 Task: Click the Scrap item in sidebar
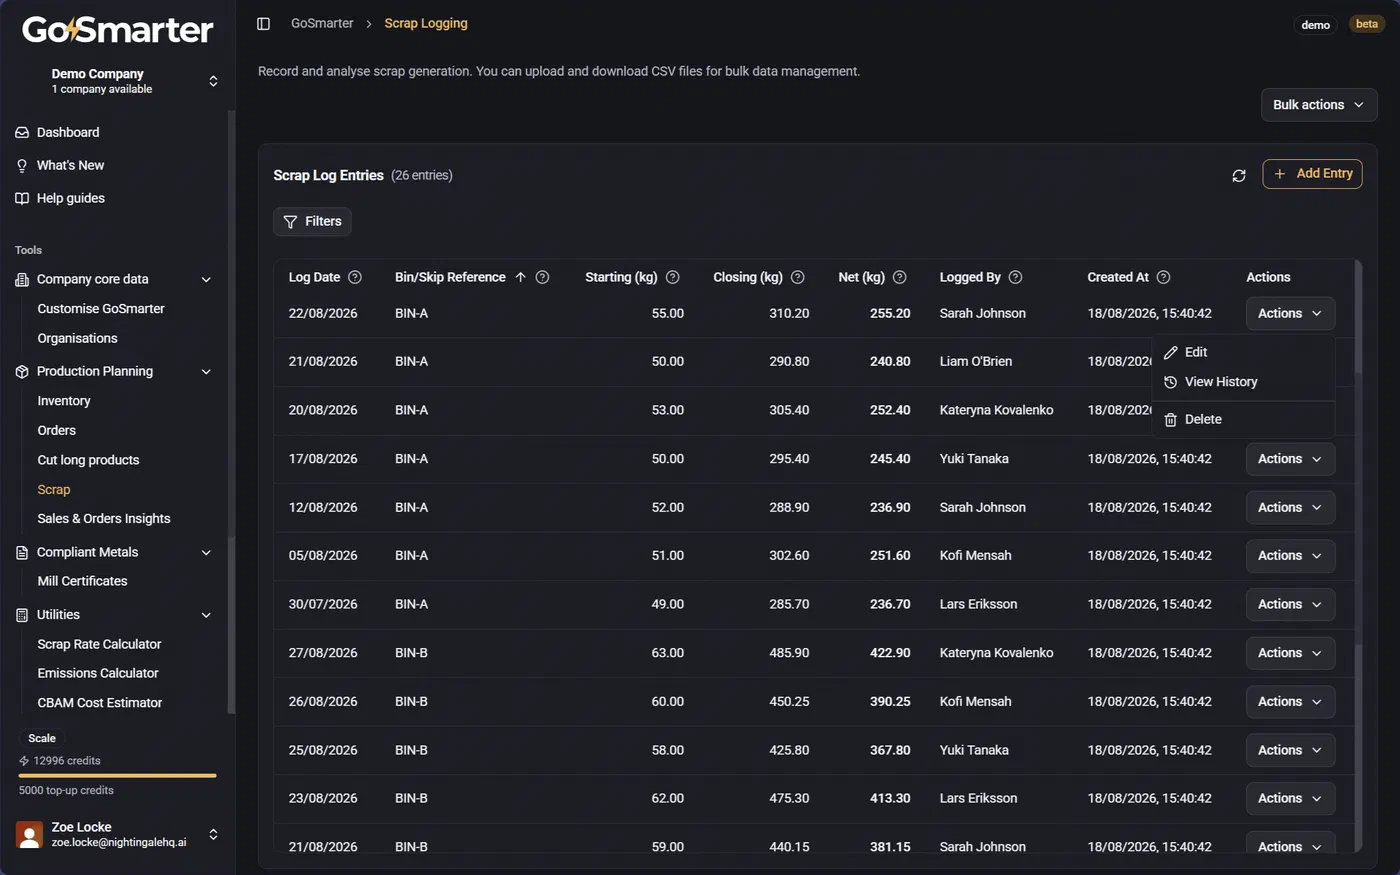pyautogui.click(x=54, y=490)
